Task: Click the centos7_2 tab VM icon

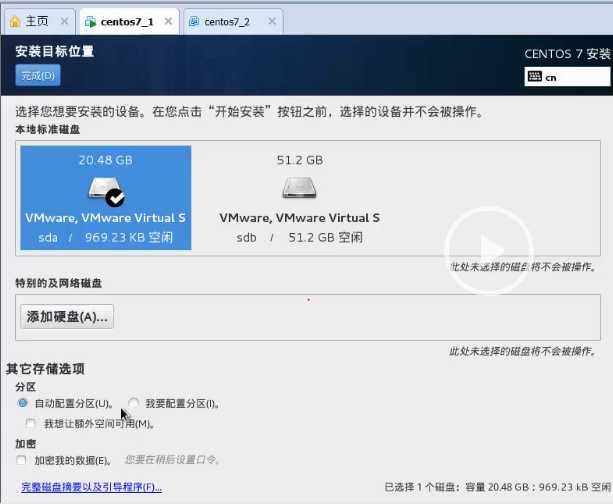Action: pos(194,22)
